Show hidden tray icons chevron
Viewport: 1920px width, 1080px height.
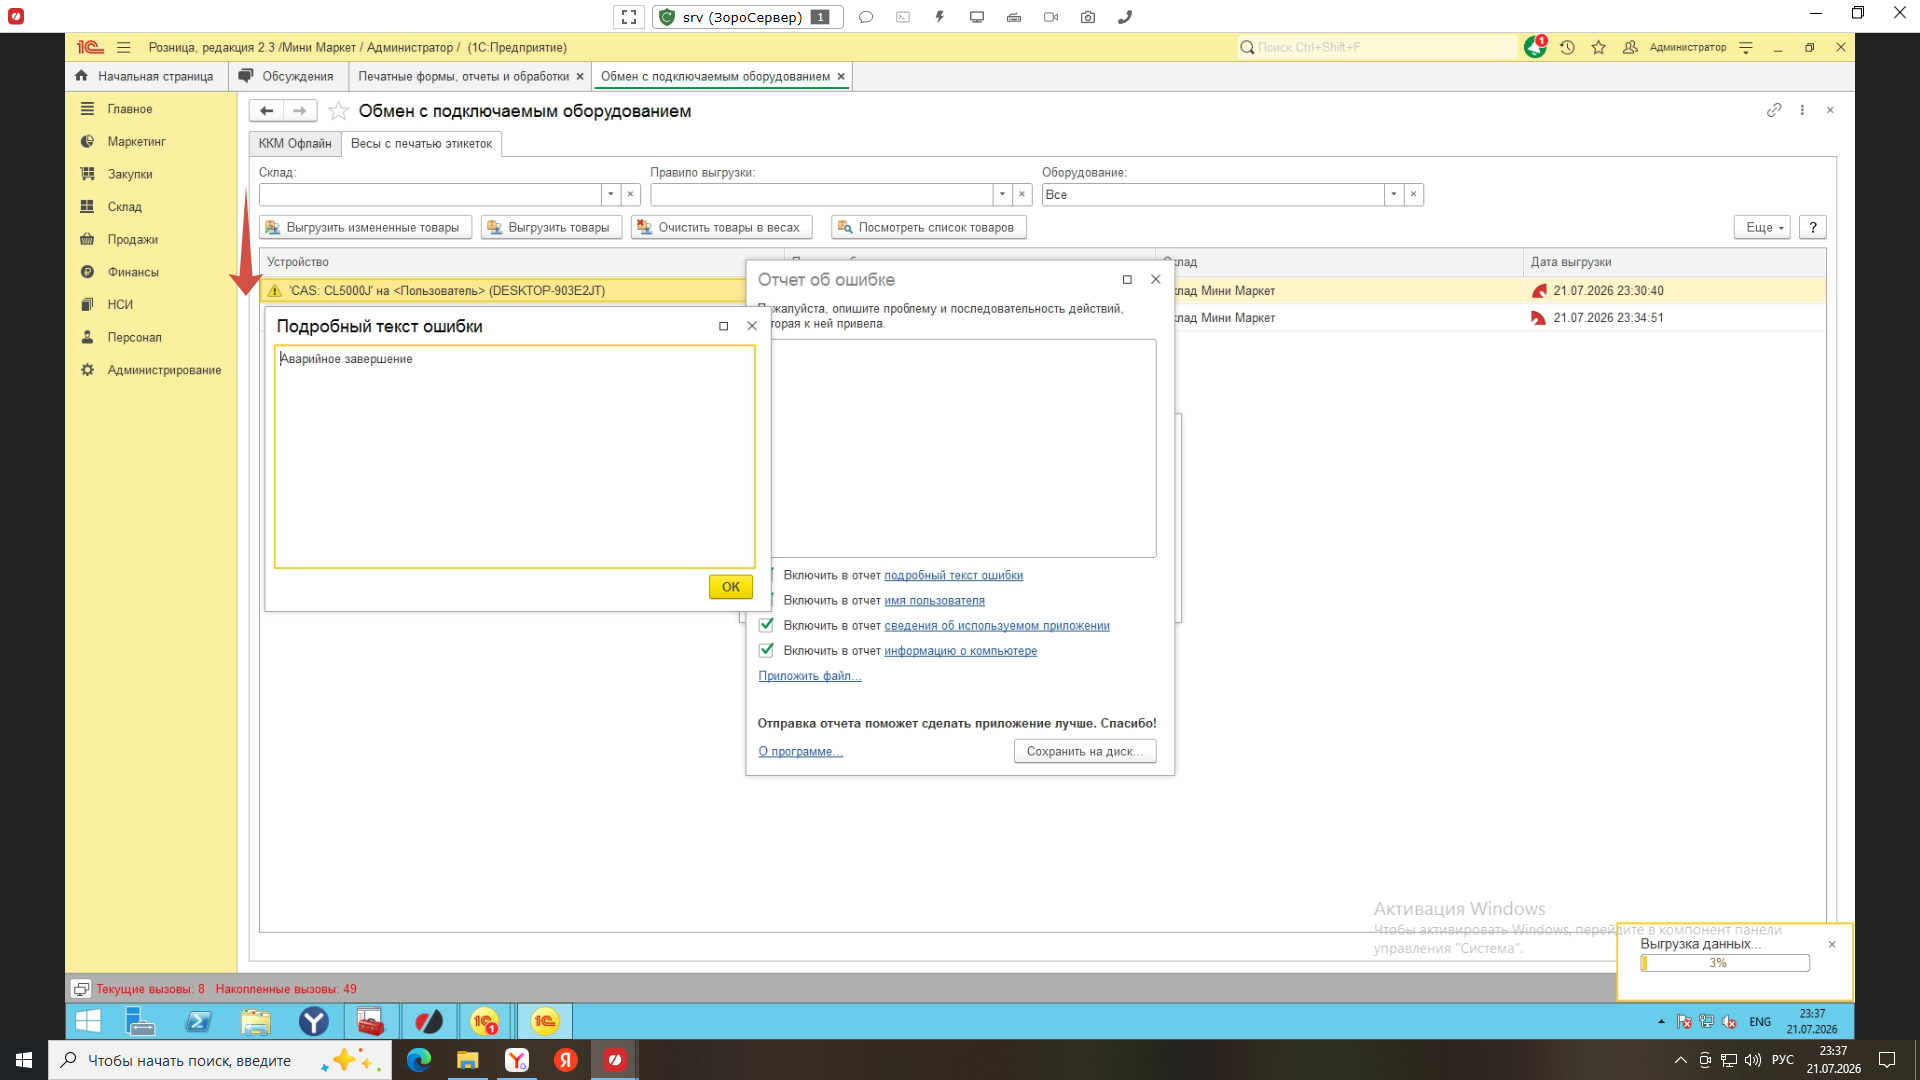[x=1680, y=1060]
